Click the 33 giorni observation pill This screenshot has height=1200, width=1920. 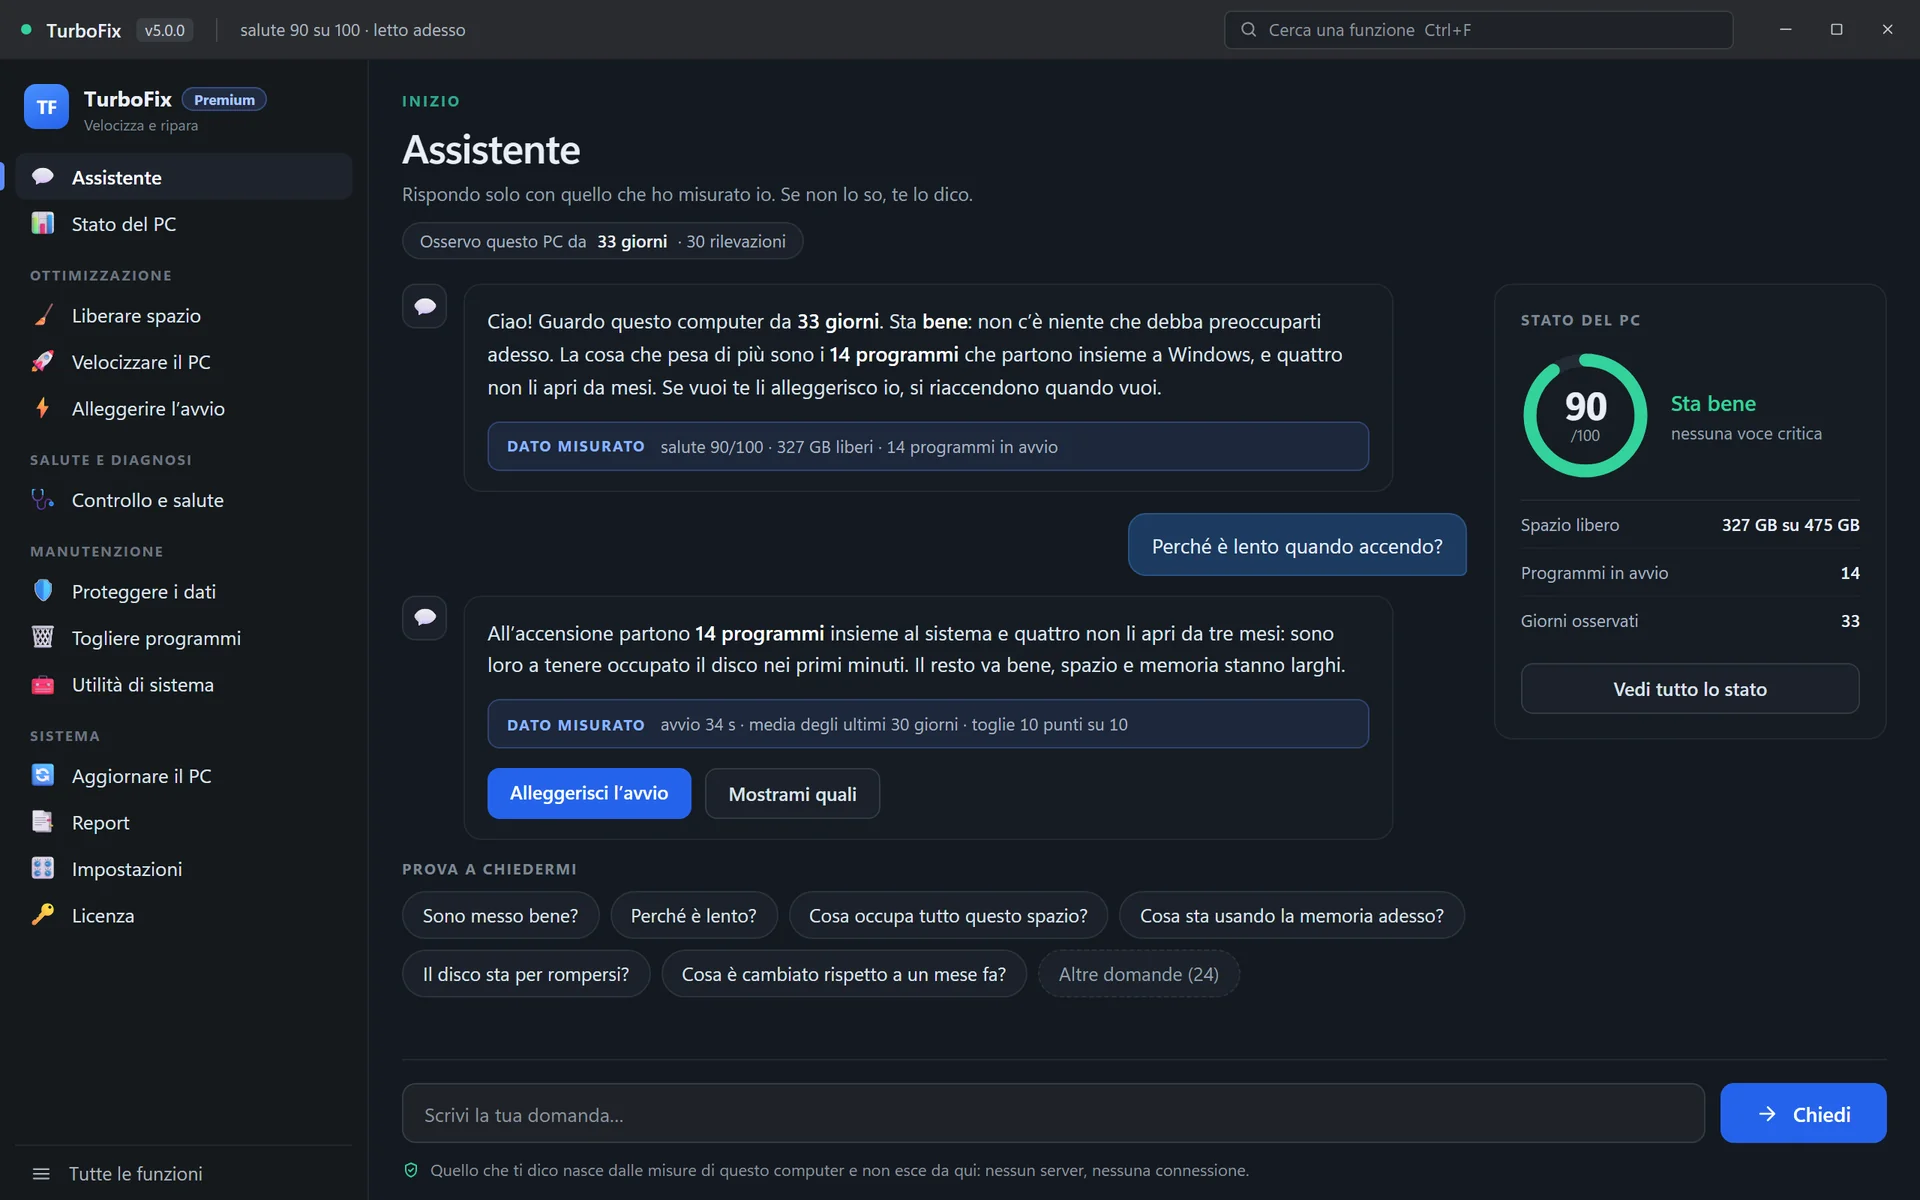click(x=602, y=241)
